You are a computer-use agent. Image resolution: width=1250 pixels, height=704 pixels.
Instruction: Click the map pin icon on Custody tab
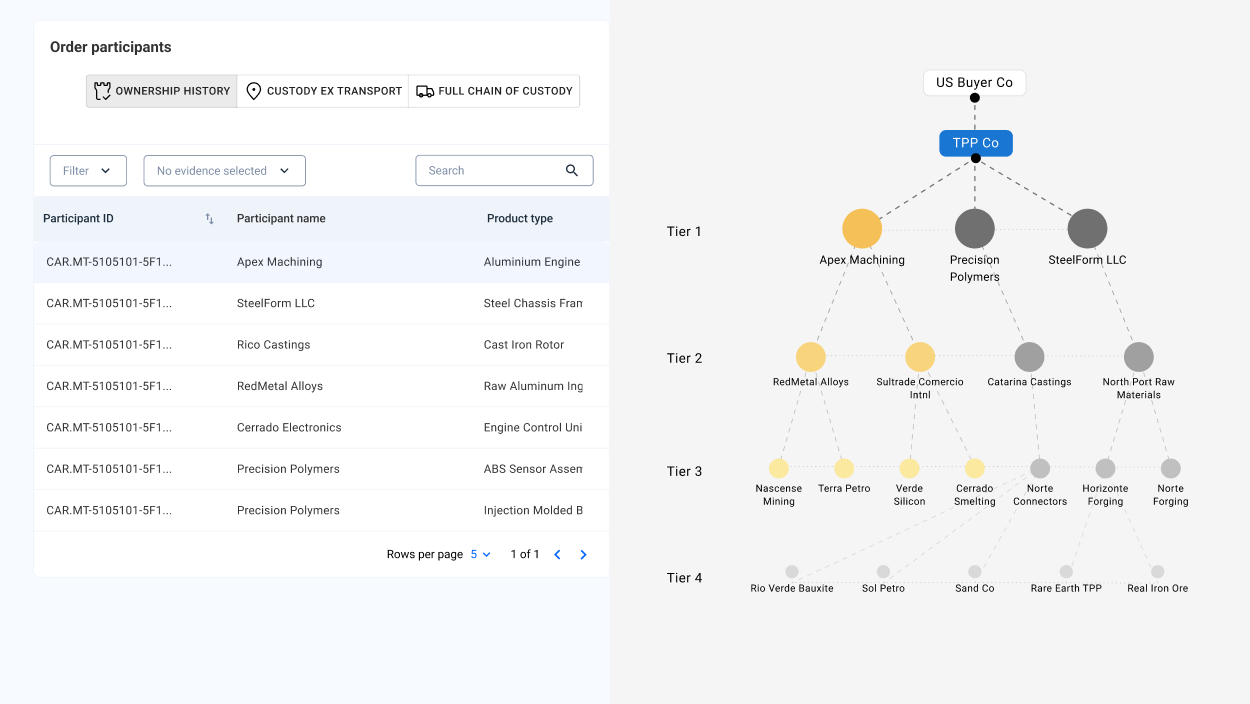254,91
